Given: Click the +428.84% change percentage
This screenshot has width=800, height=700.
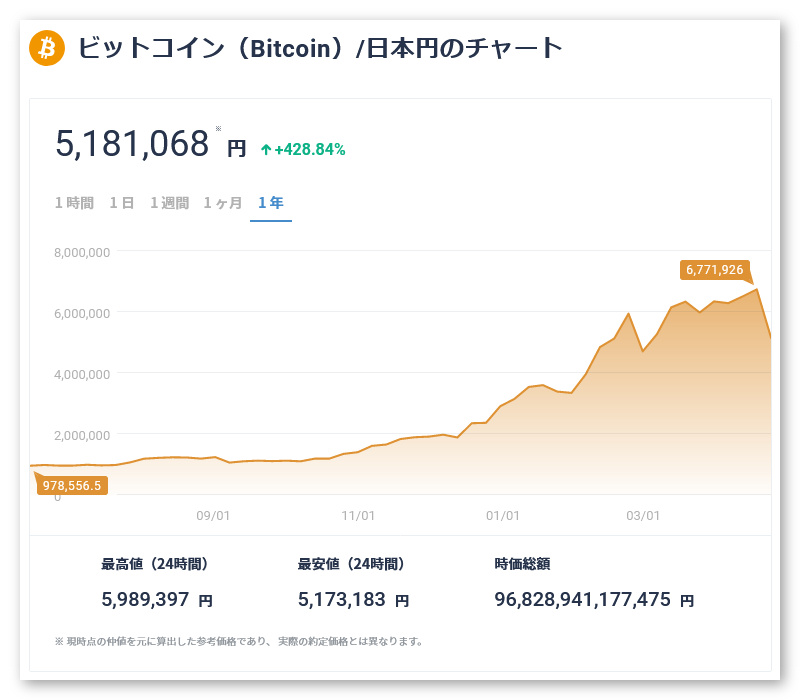Looking at the screenshot, I should [310, 150].
